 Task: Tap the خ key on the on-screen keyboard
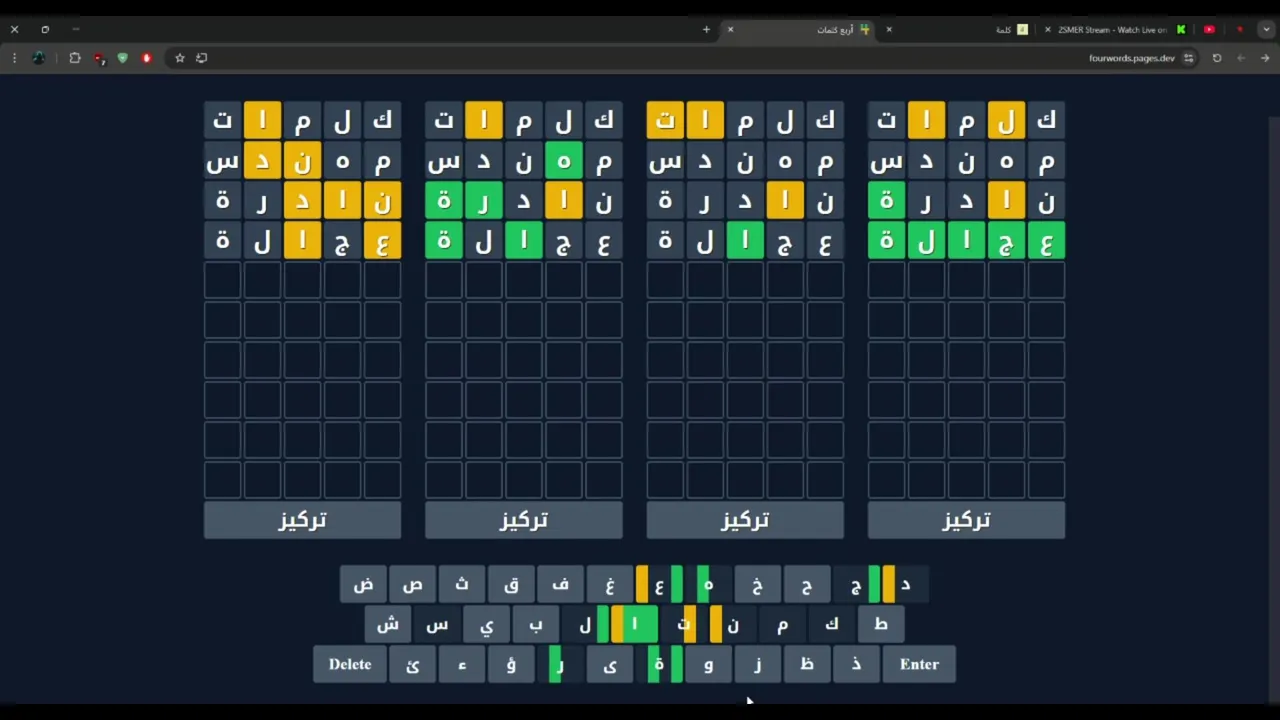click(757, 585)
